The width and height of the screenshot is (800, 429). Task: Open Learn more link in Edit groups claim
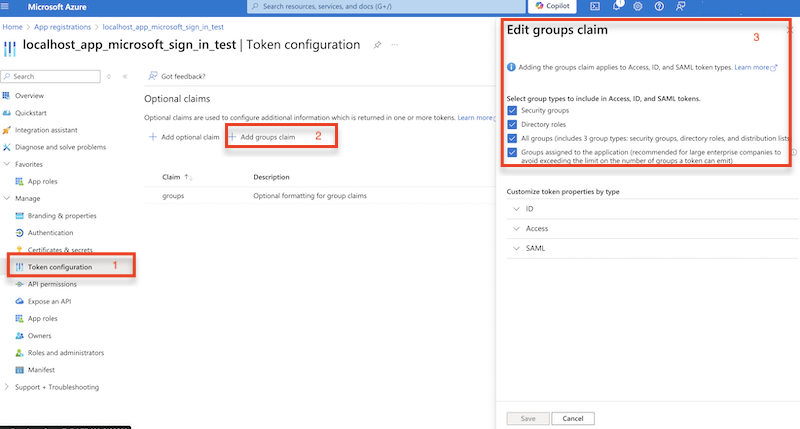point(756,67)
